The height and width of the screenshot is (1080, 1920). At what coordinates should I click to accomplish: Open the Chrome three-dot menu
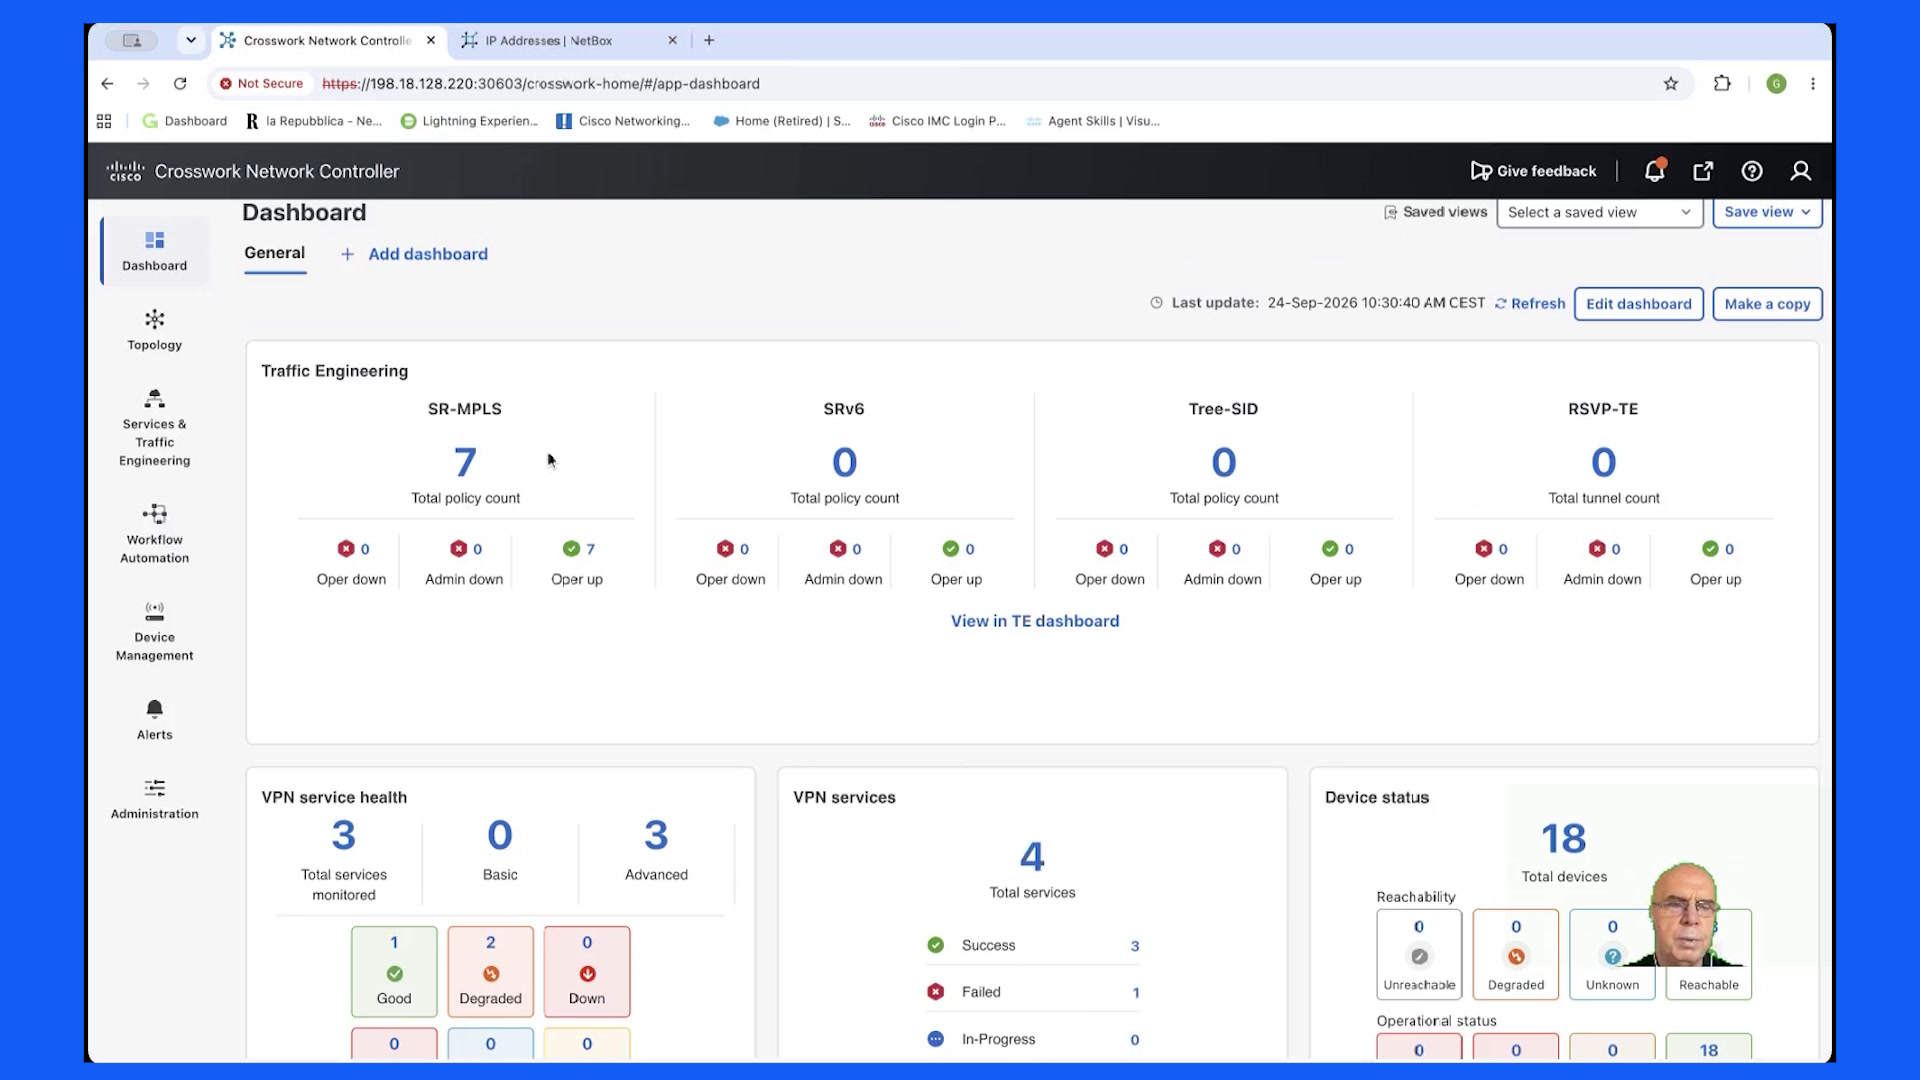(1813, 84)
